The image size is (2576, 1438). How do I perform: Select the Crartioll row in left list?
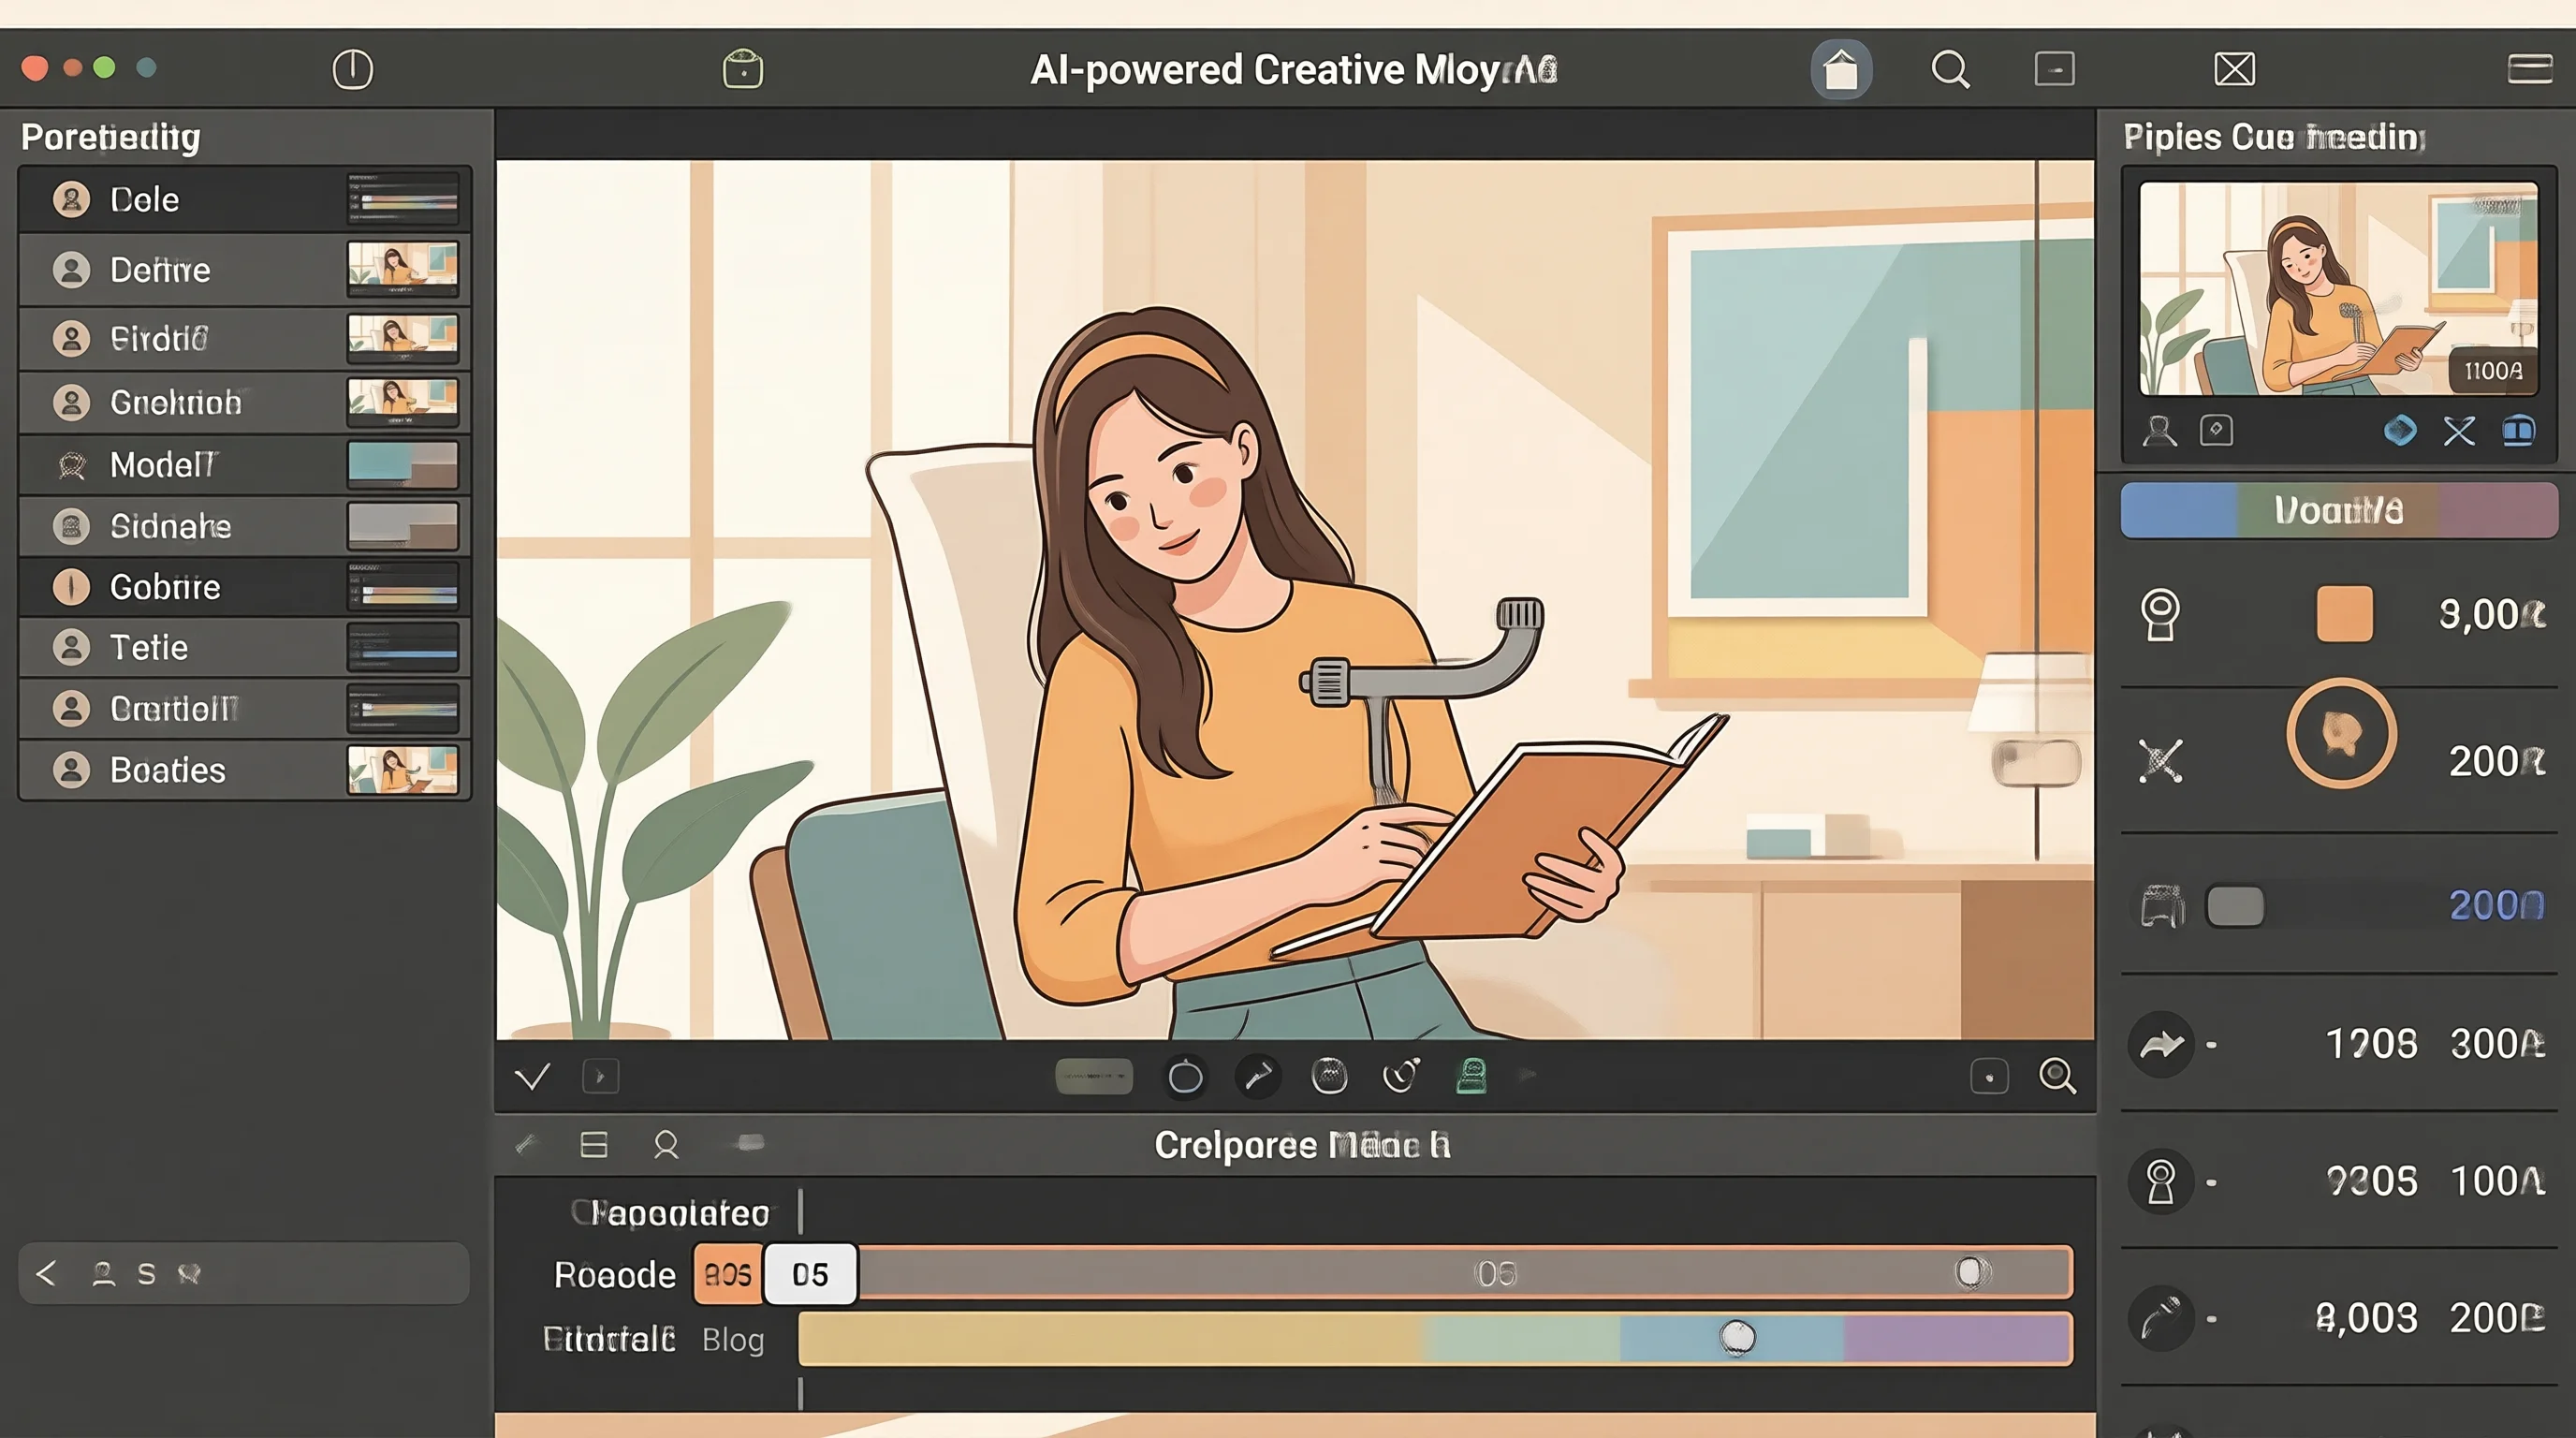[244, 709]
